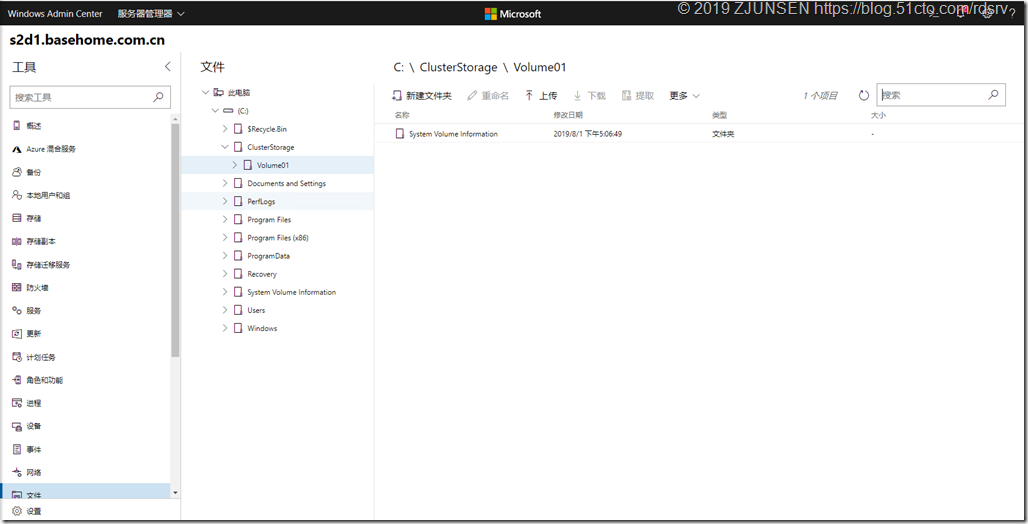Screen dimensions: 1028x524
Task: Select Recovery folder in tree
Action: (x=262, y=274)
